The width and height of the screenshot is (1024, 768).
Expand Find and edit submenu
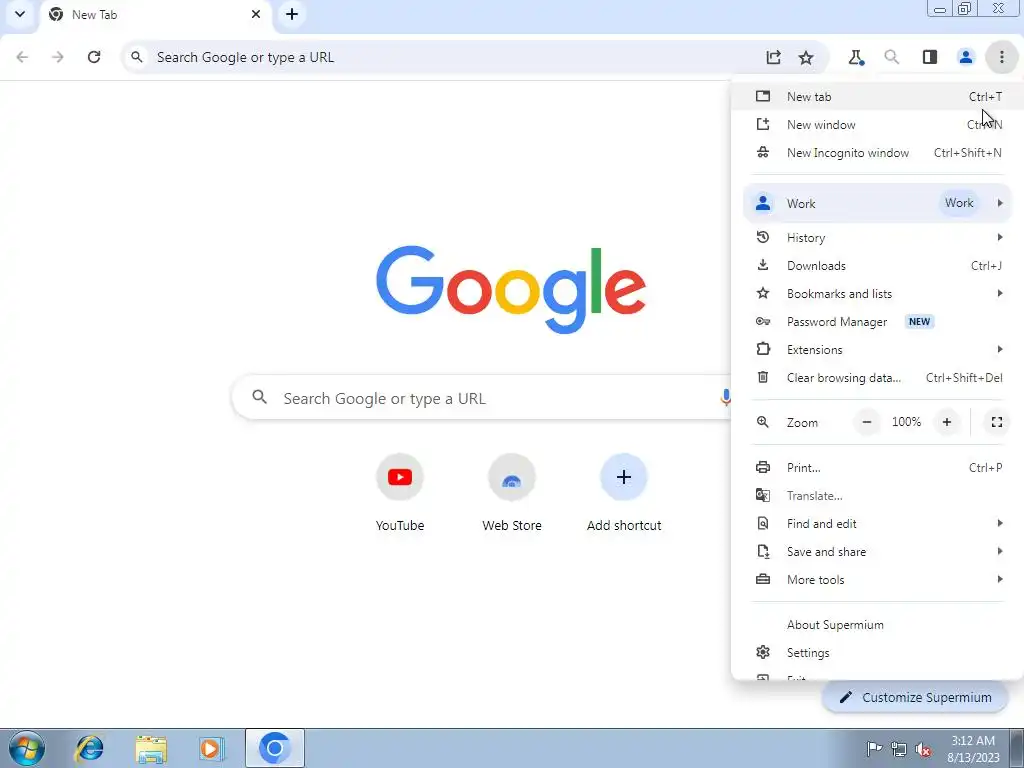click(878, 524)
